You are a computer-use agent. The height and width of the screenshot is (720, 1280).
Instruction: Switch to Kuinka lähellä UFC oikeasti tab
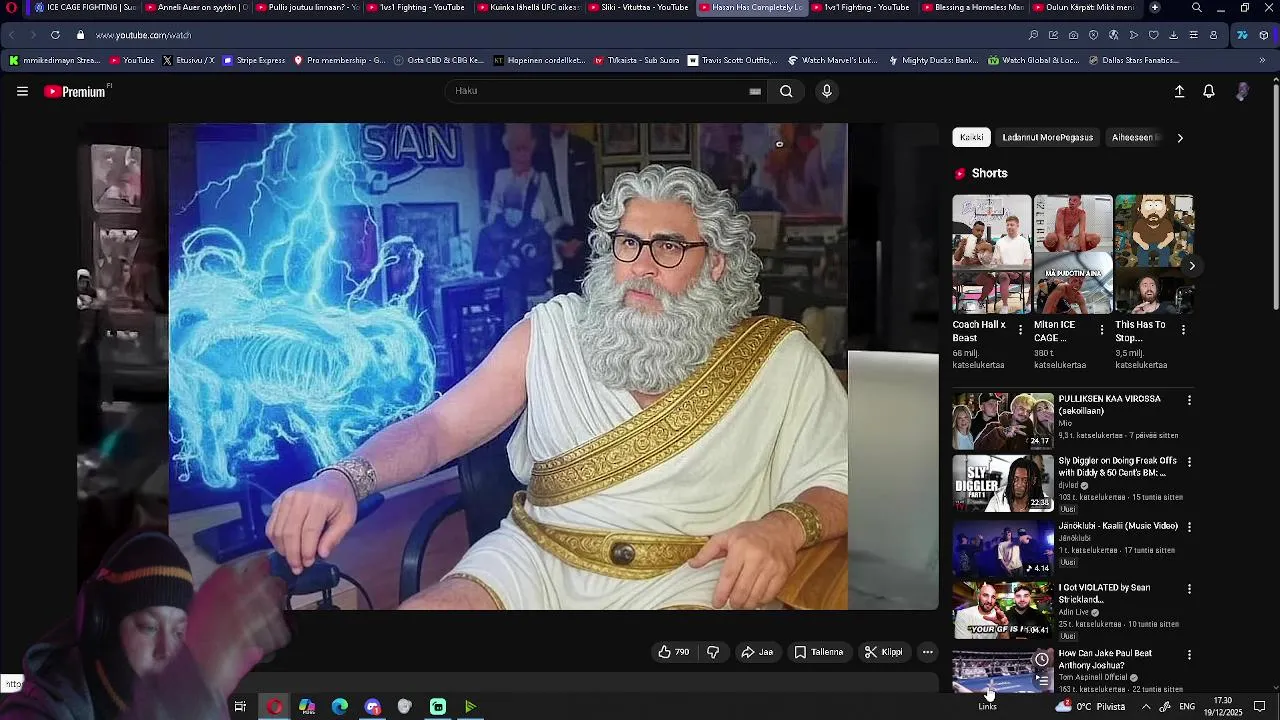coord(527,8)
